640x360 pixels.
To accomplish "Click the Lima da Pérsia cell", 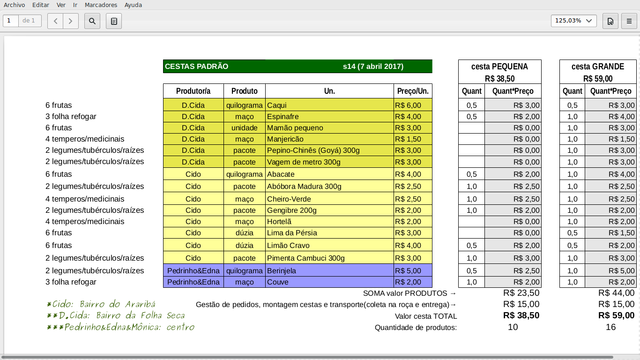I will click(x=329, y=233).
